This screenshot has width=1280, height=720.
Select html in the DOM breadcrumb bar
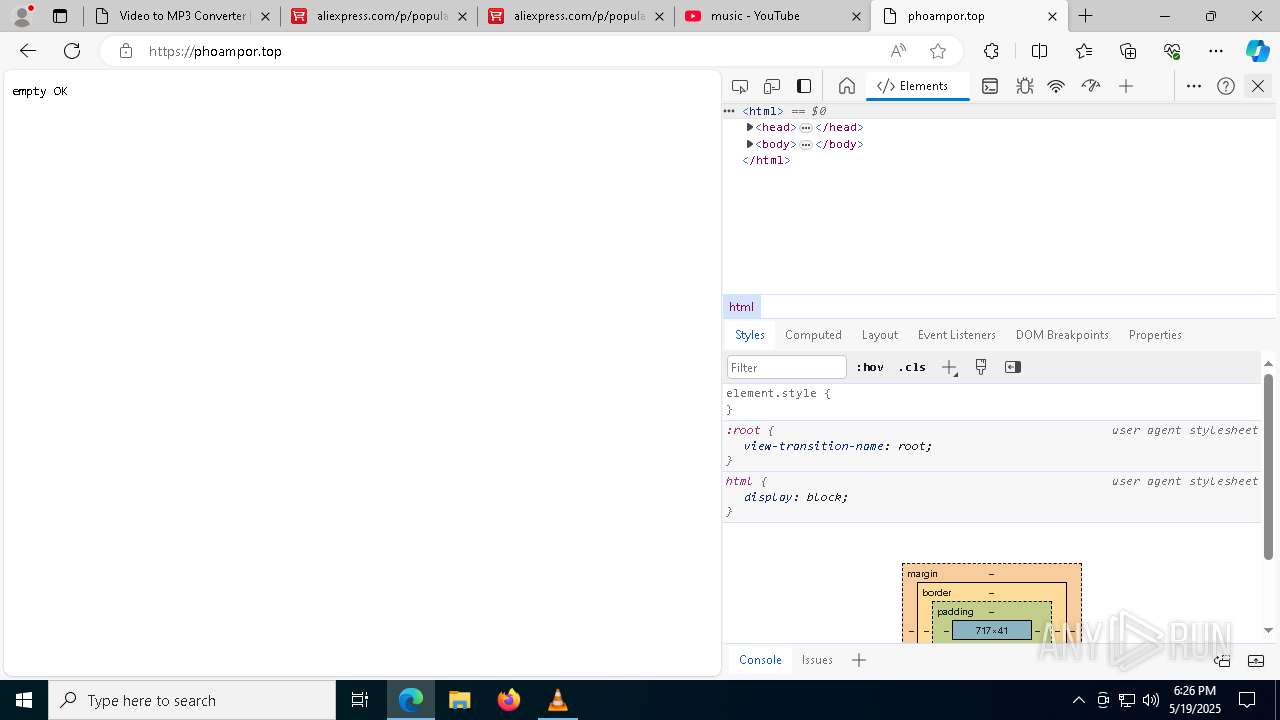point(741,307)
